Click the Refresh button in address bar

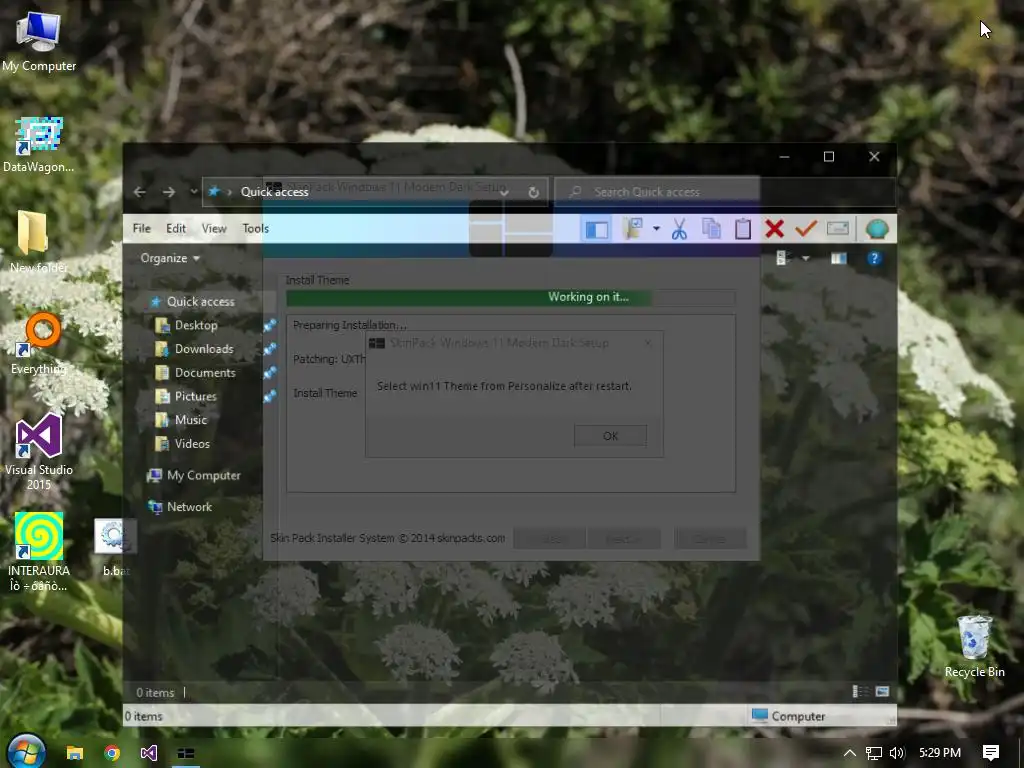[534, 192]
